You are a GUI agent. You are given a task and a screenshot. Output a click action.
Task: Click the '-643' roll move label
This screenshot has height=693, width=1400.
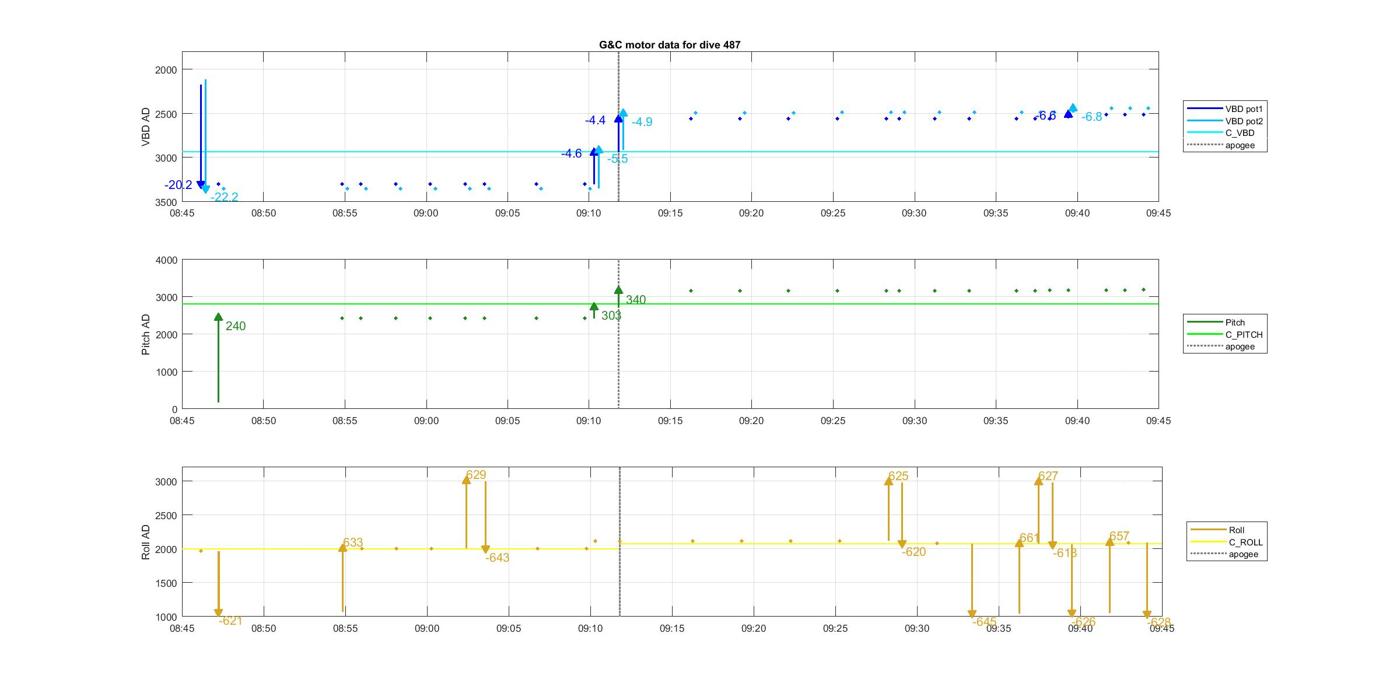[x=497, y=558]
